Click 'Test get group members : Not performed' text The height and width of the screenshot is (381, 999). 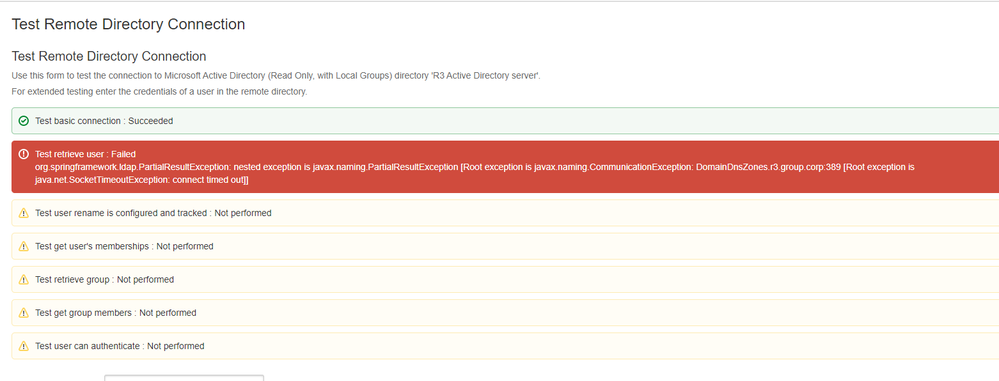click(x=115, y=313)
